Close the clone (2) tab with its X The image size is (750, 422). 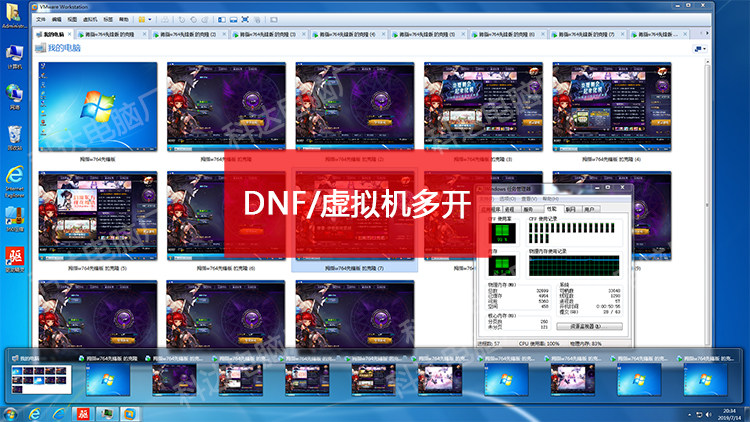(x=224, y=34)
